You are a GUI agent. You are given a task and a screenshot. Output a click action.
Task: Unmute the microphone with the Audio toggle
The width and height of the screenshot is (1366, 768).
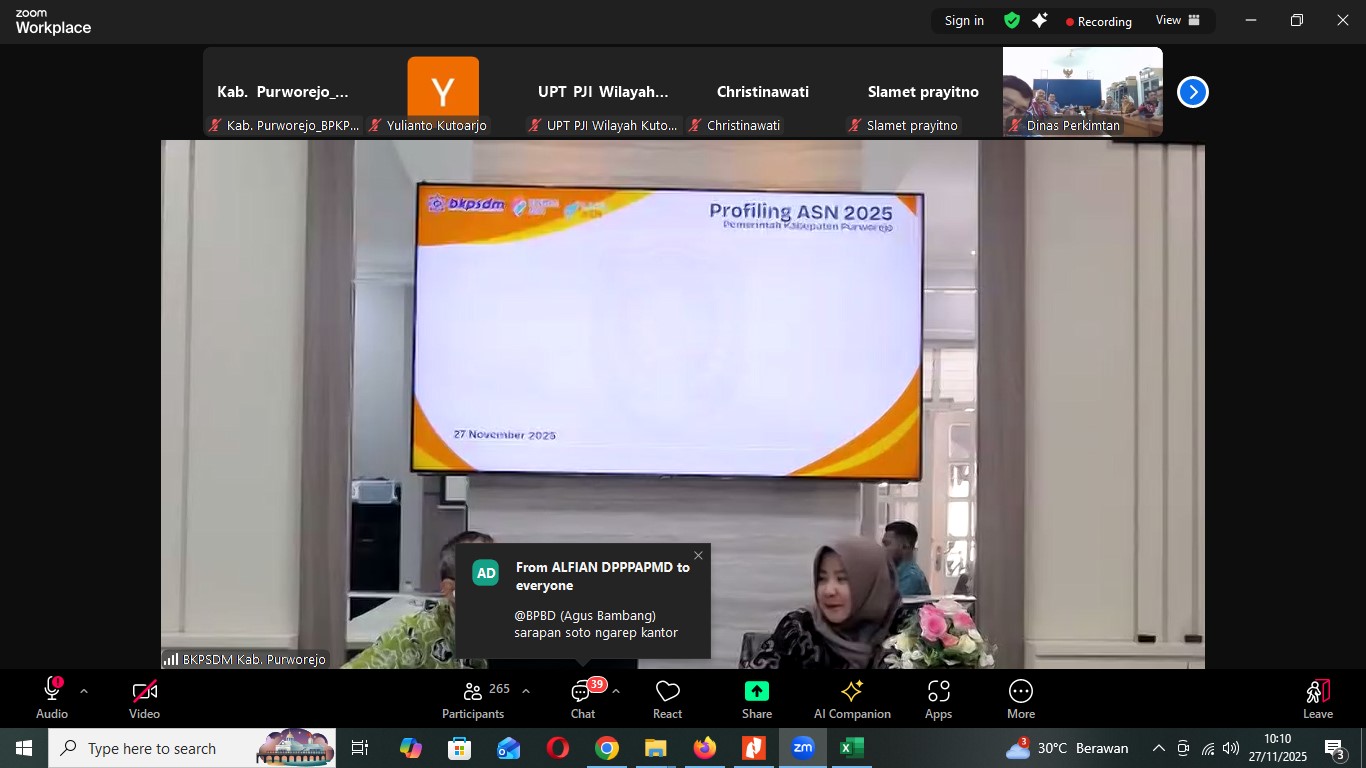52,699
